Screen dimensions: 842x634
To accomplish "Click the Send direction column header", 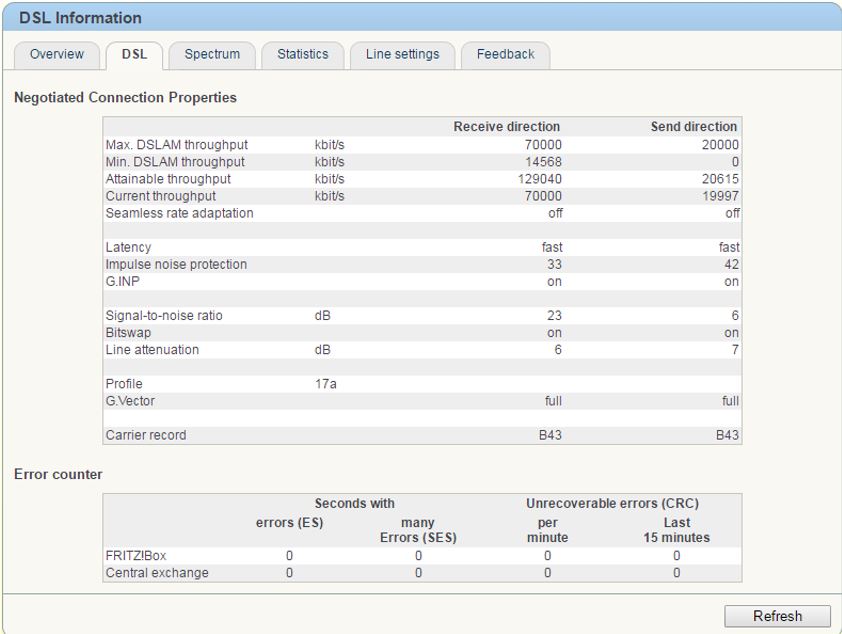I will [693, 127].
